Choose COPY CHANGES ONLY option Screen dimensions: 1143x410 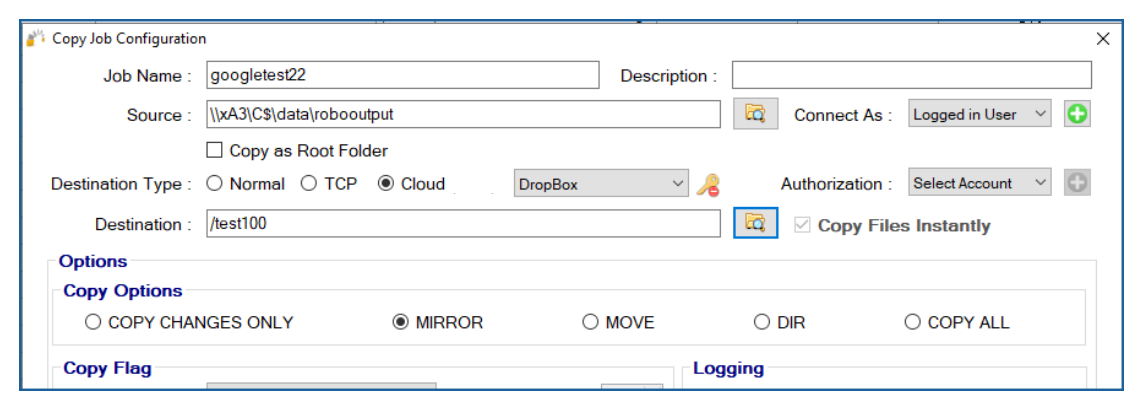pos(93,322)
